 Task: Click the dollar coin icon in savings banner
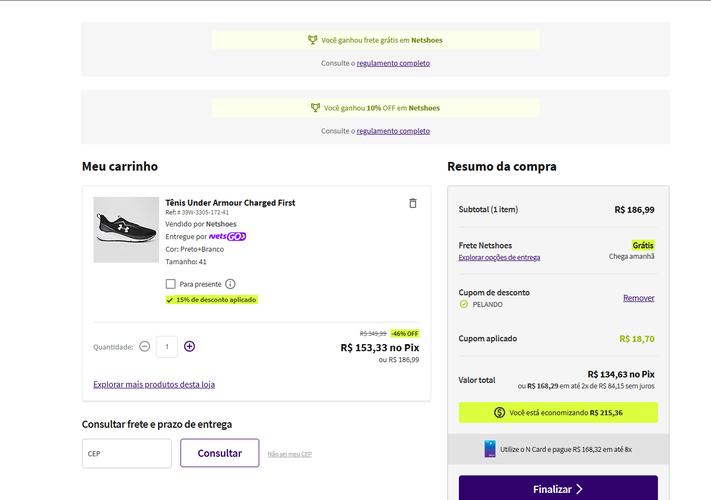click(500, 412)
